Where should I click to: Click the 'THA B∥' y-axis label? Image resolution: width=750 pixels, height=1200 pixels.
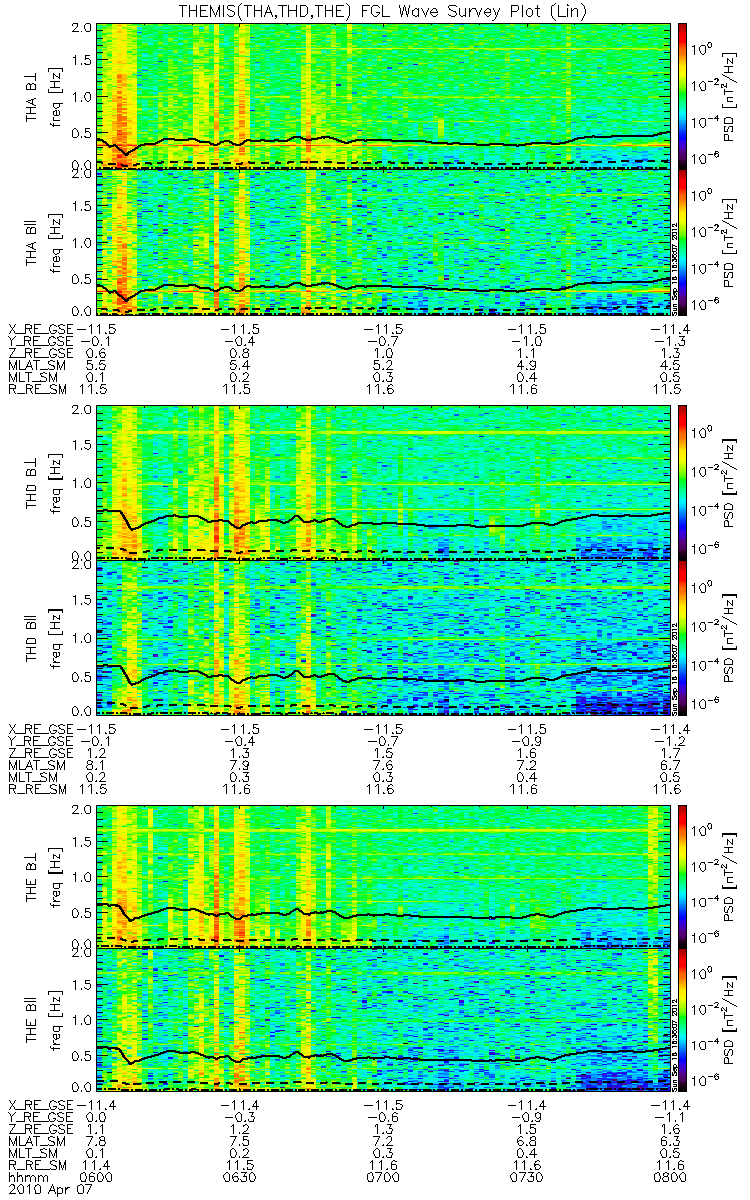coord(32,241)
